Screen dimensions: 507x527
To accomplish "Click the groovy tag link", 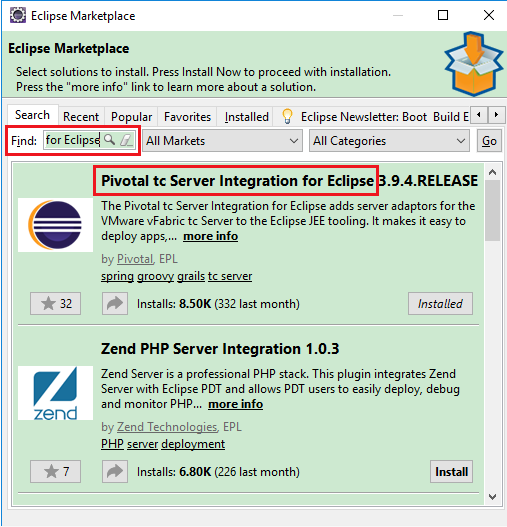I will tap(155, 276).
